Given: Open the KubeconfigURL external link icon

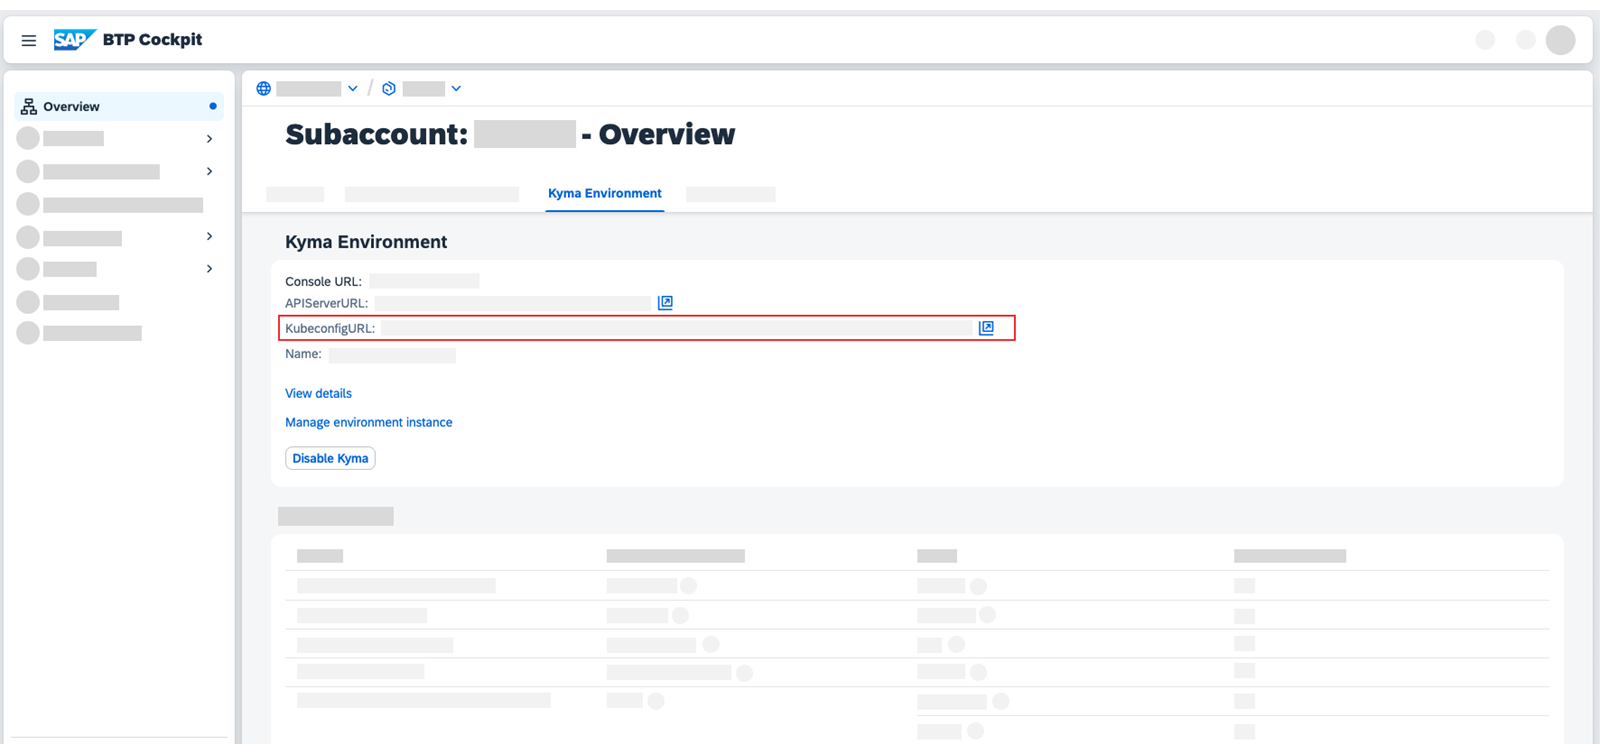Looking at the screenshot, I should [x=986, y=328].
